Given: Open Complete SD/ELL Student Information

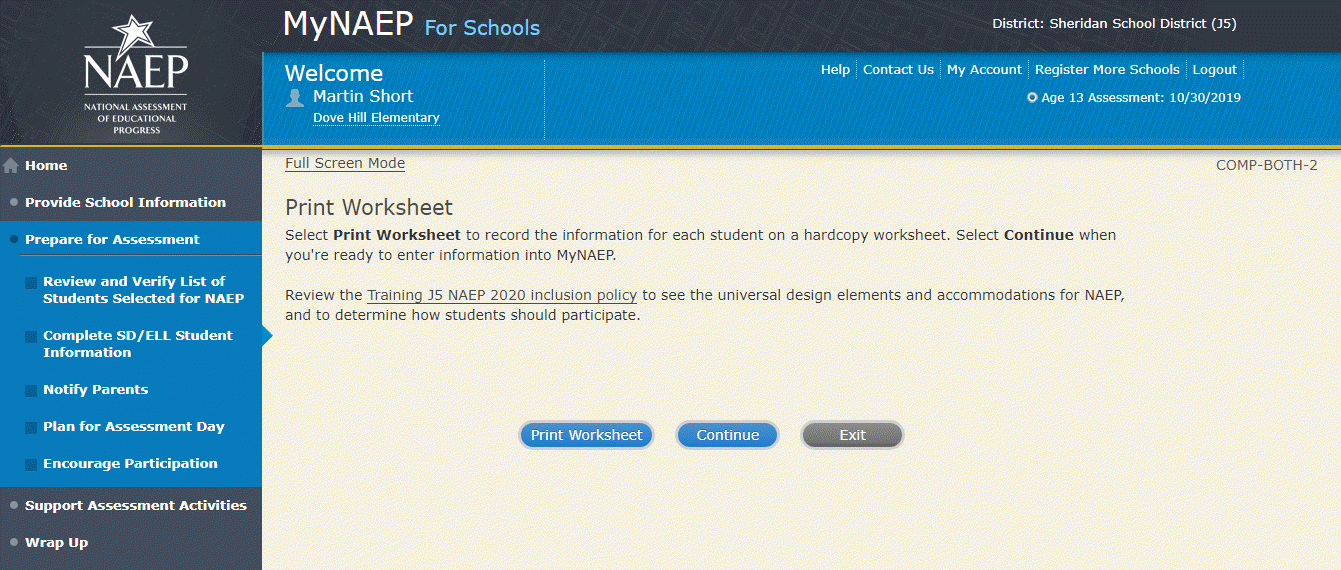Looking at the screenshot, I should 137,344.
